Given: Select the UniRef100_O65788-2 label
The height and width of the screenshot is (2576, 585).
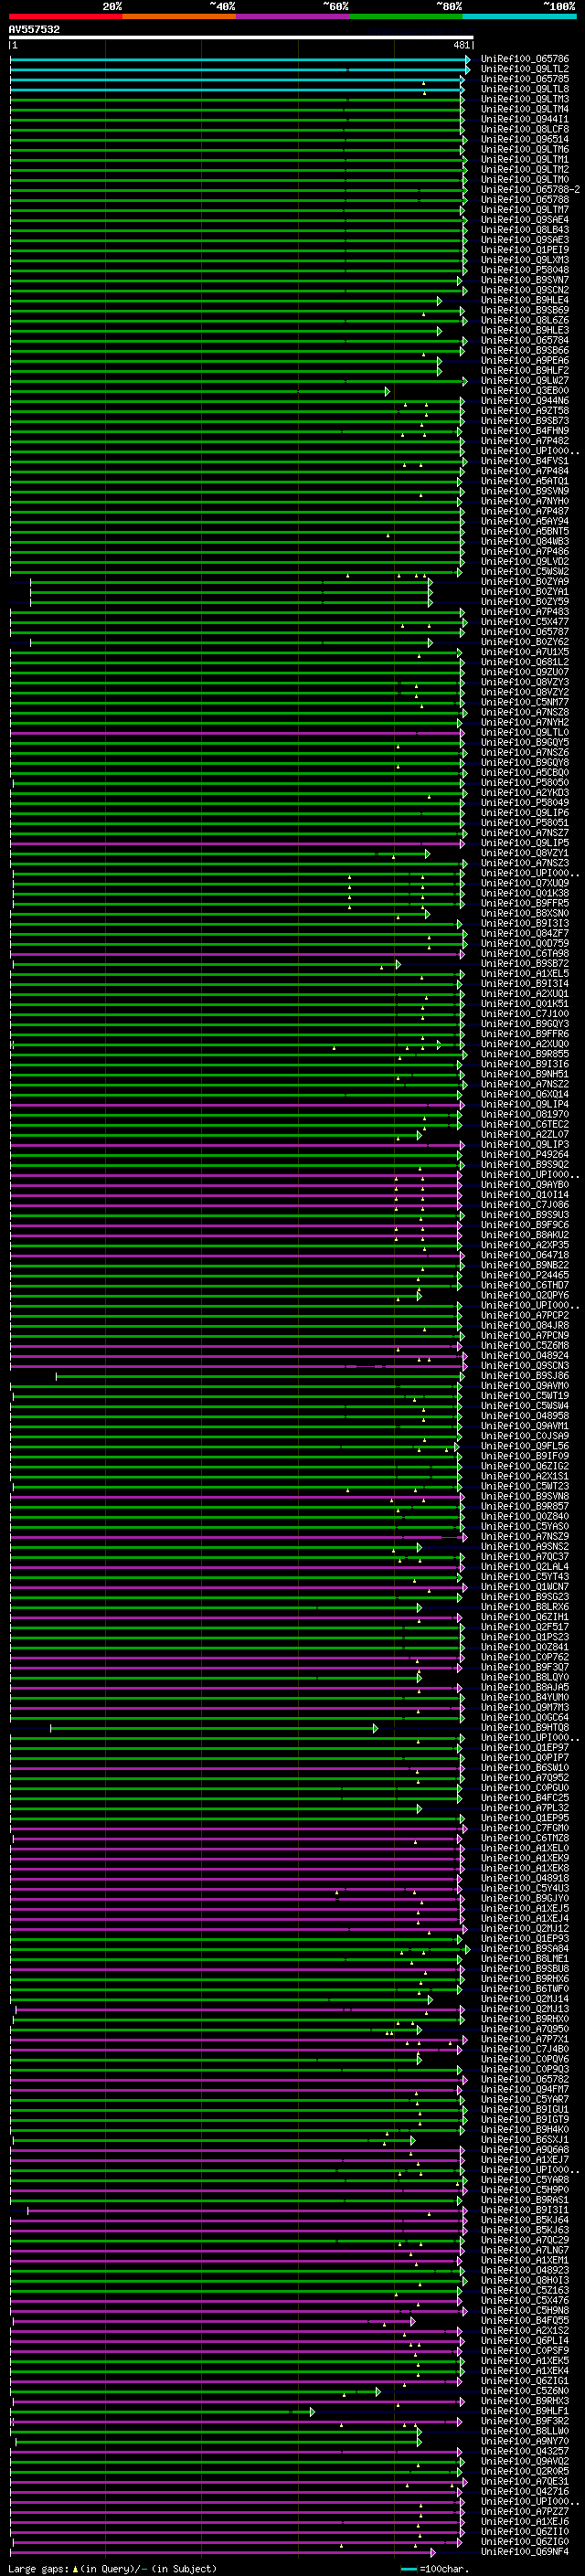Looking at the screenshot, I should [530, 190].
